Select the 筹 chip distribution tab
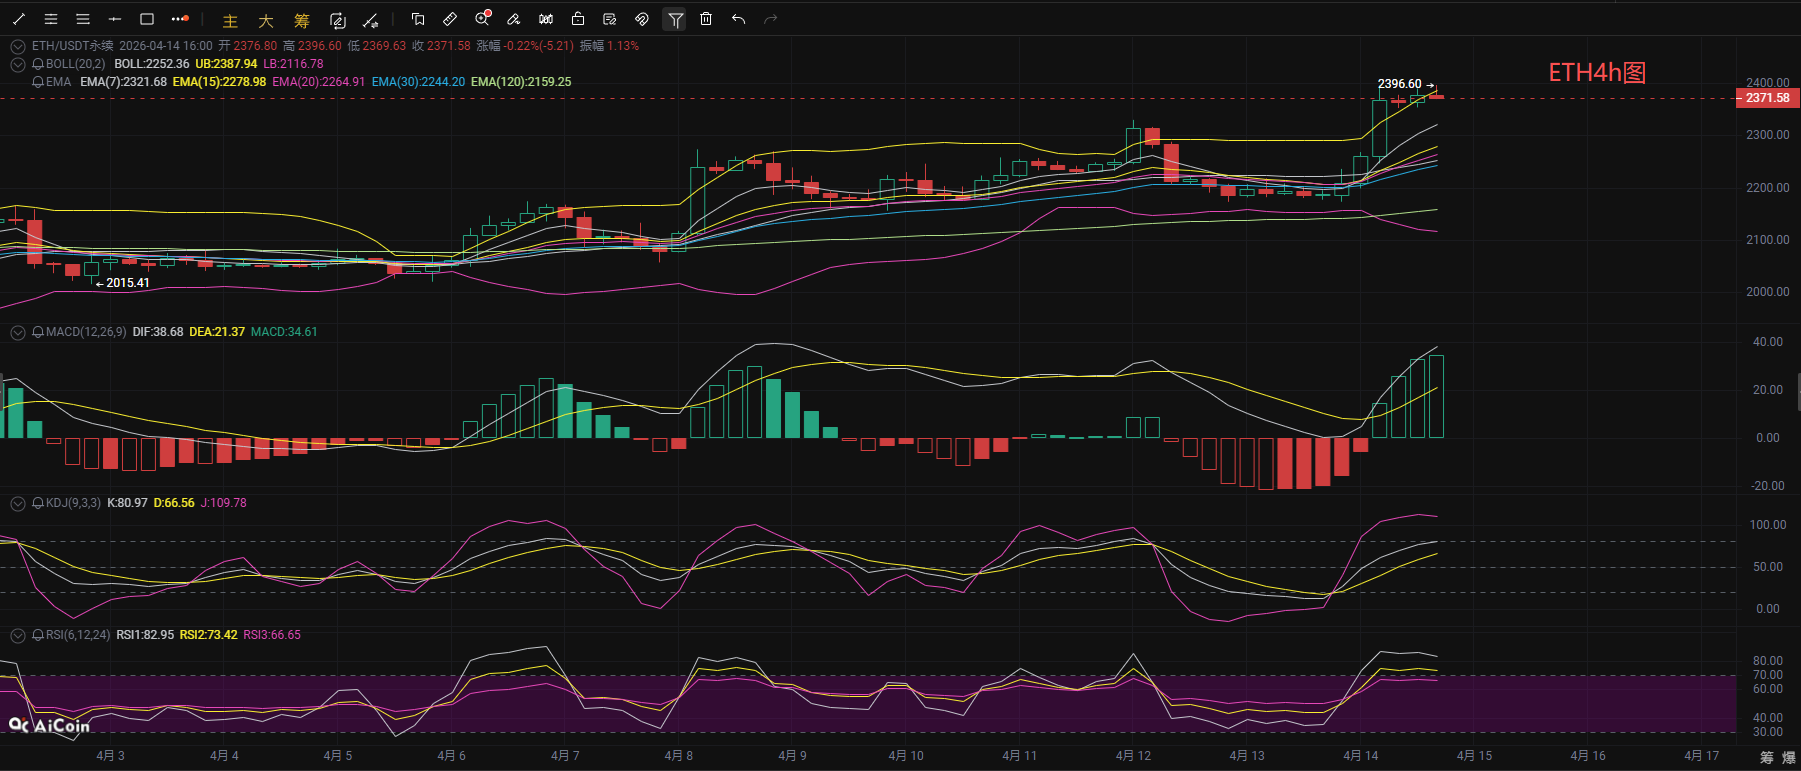This screenshot has height=771, width=1801. click(302, 20)
